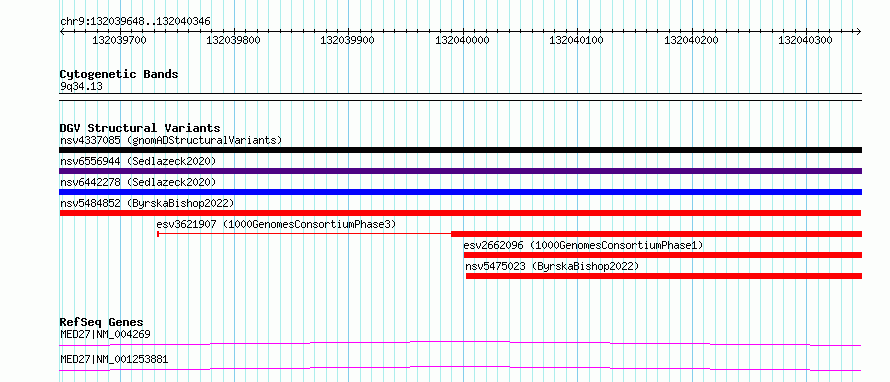Click the magenta MED27|NM_004269 transcript line
This screenshot has height=382, width=890.
click(460, 343)
